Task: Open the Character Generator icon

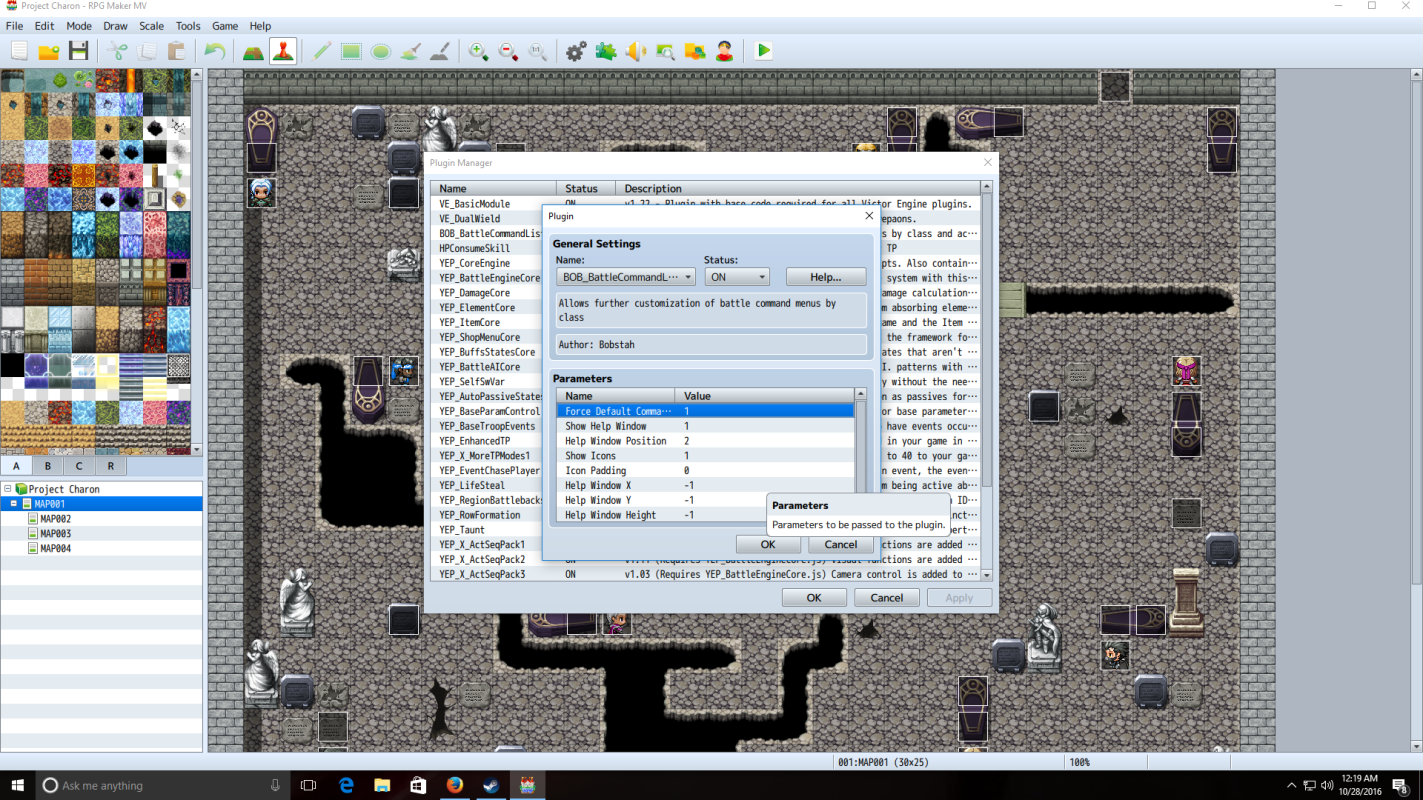Action: point(725,51)
